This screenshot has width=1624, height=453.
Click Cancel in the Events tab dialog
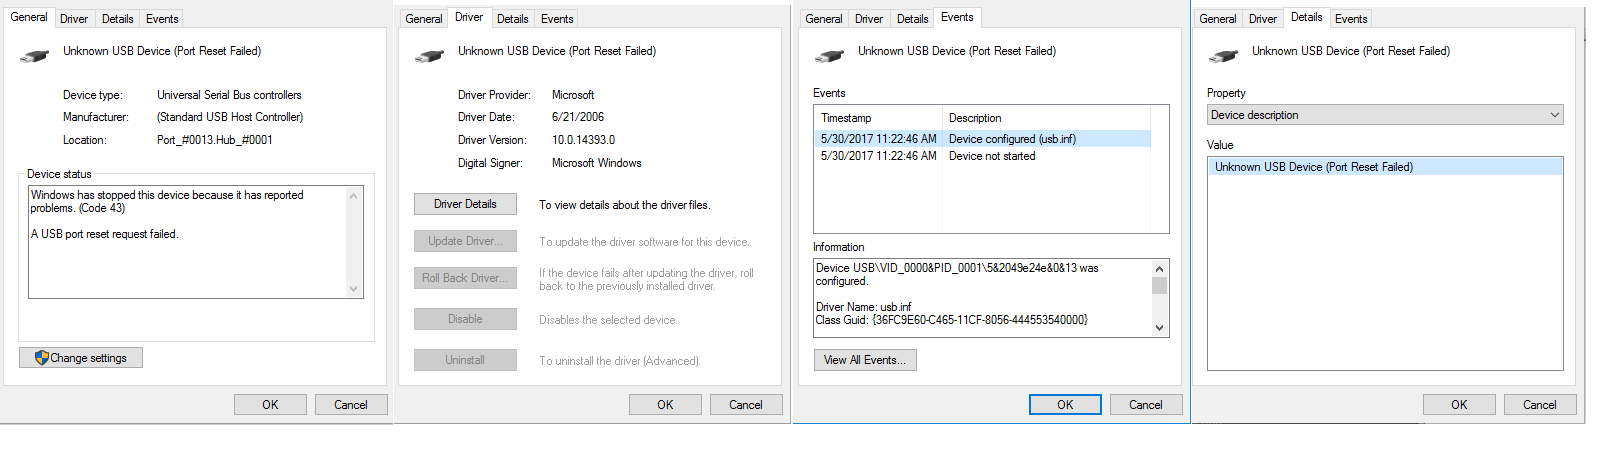click(x=1146, y=405)
